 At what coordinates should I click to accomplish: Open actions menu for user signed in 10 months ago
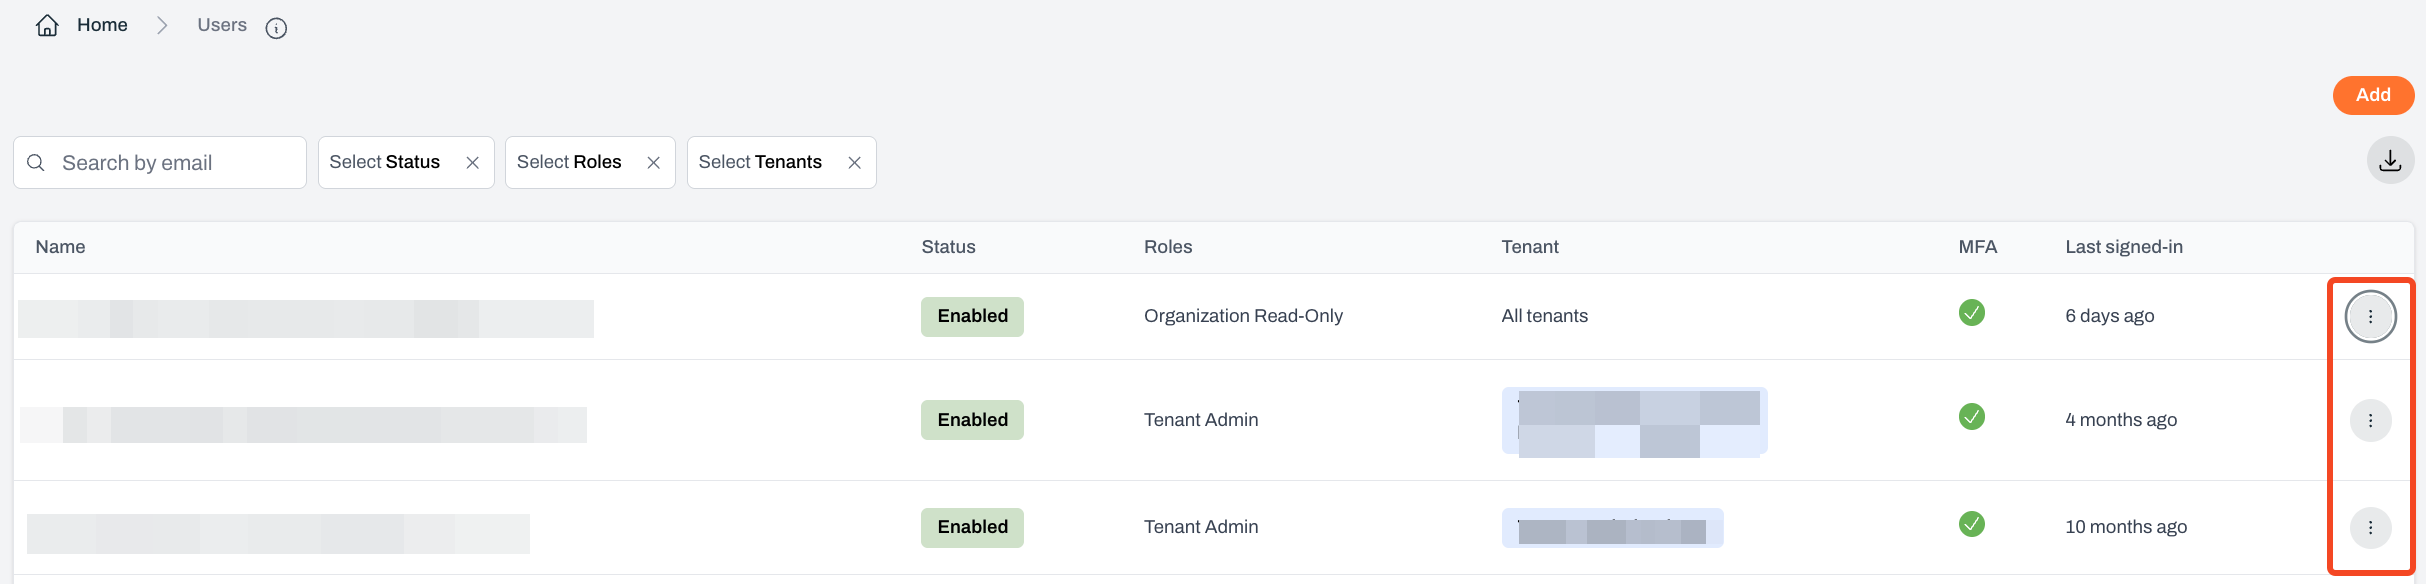tap(2370, 528)
